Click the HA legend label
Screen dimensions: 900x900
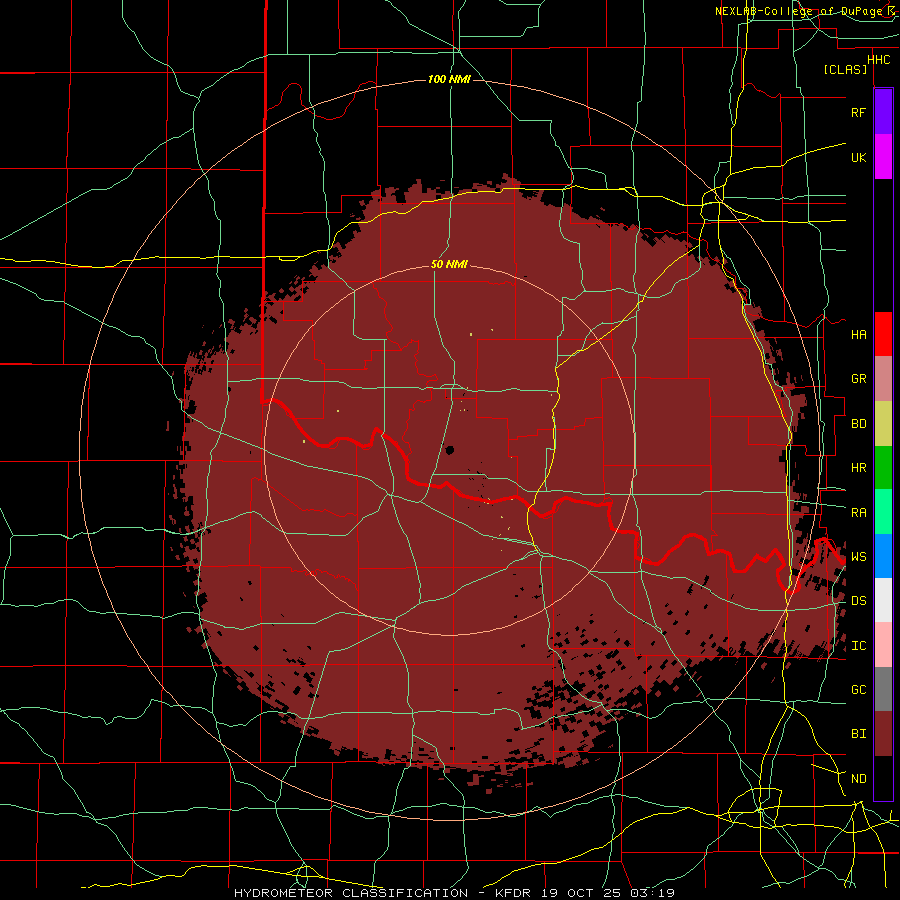click(x=858, y=335)
